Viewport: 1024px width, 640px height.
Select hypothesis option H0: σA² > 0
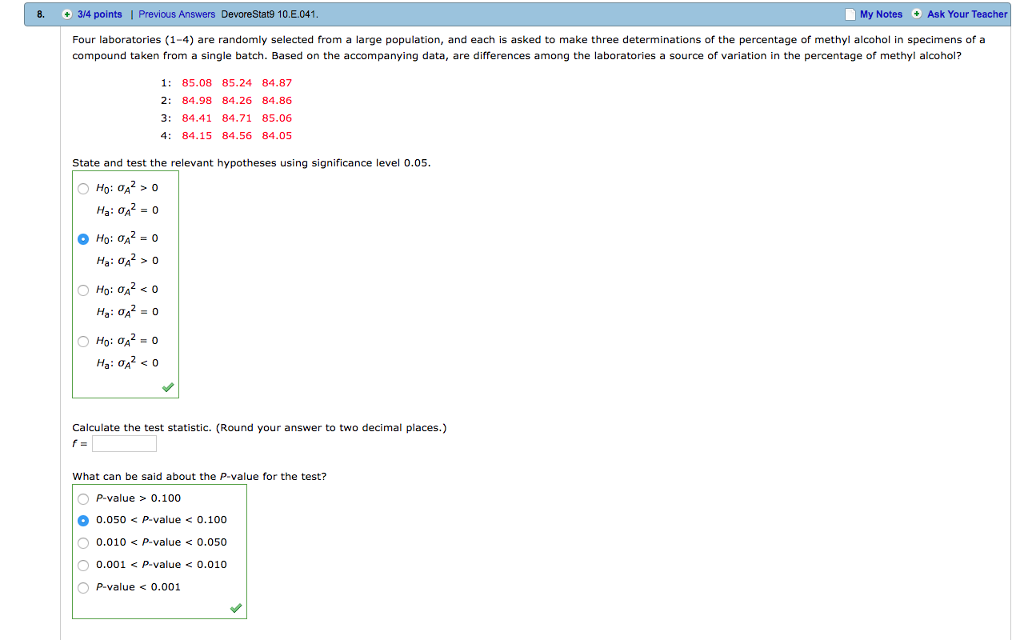coord(83,187)
